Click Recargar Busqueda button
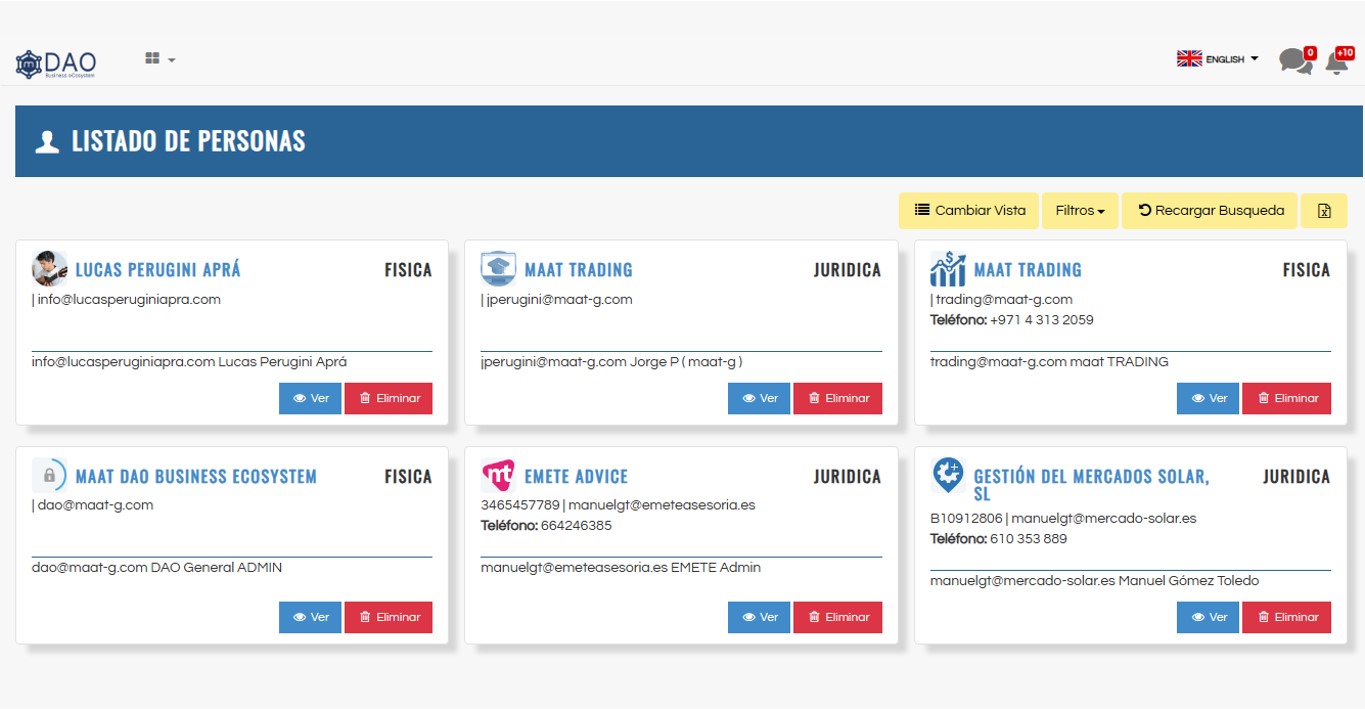The width and height of the screenshot is (1365, 709). click(x=1210, y=211)
